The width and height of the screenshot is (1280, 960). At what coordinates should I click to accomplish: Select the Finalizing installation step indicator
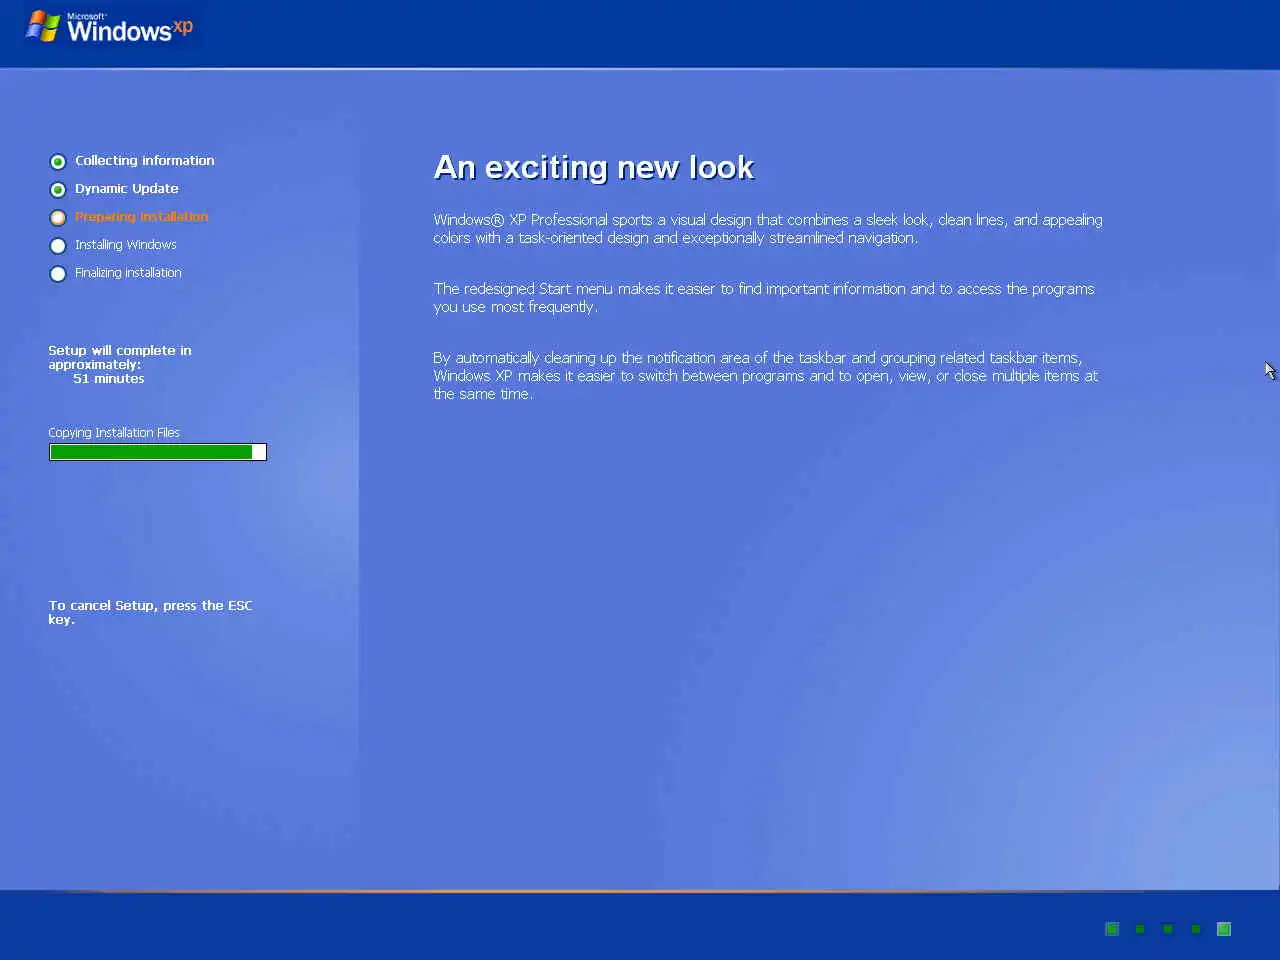(58, 273)
